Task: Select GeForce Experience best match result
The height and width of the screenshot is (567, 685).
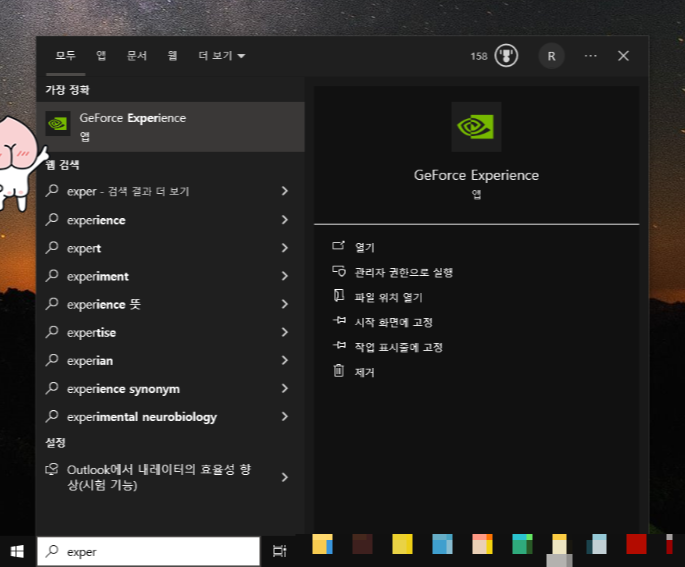Action: 170,127
